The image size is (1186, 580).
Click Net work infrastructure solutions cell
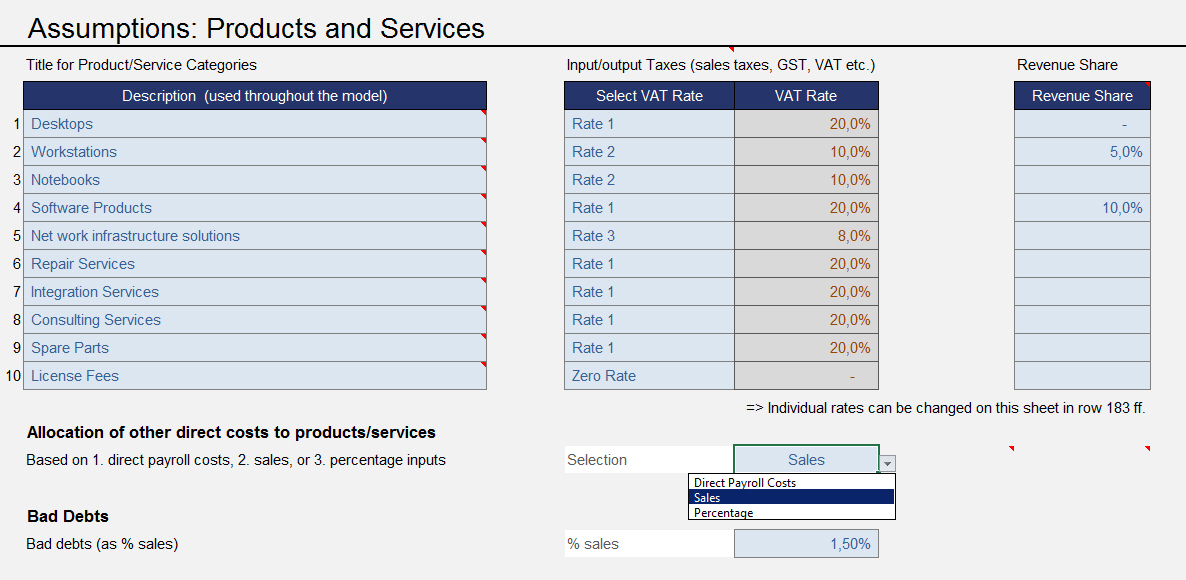tap(254, 236)
